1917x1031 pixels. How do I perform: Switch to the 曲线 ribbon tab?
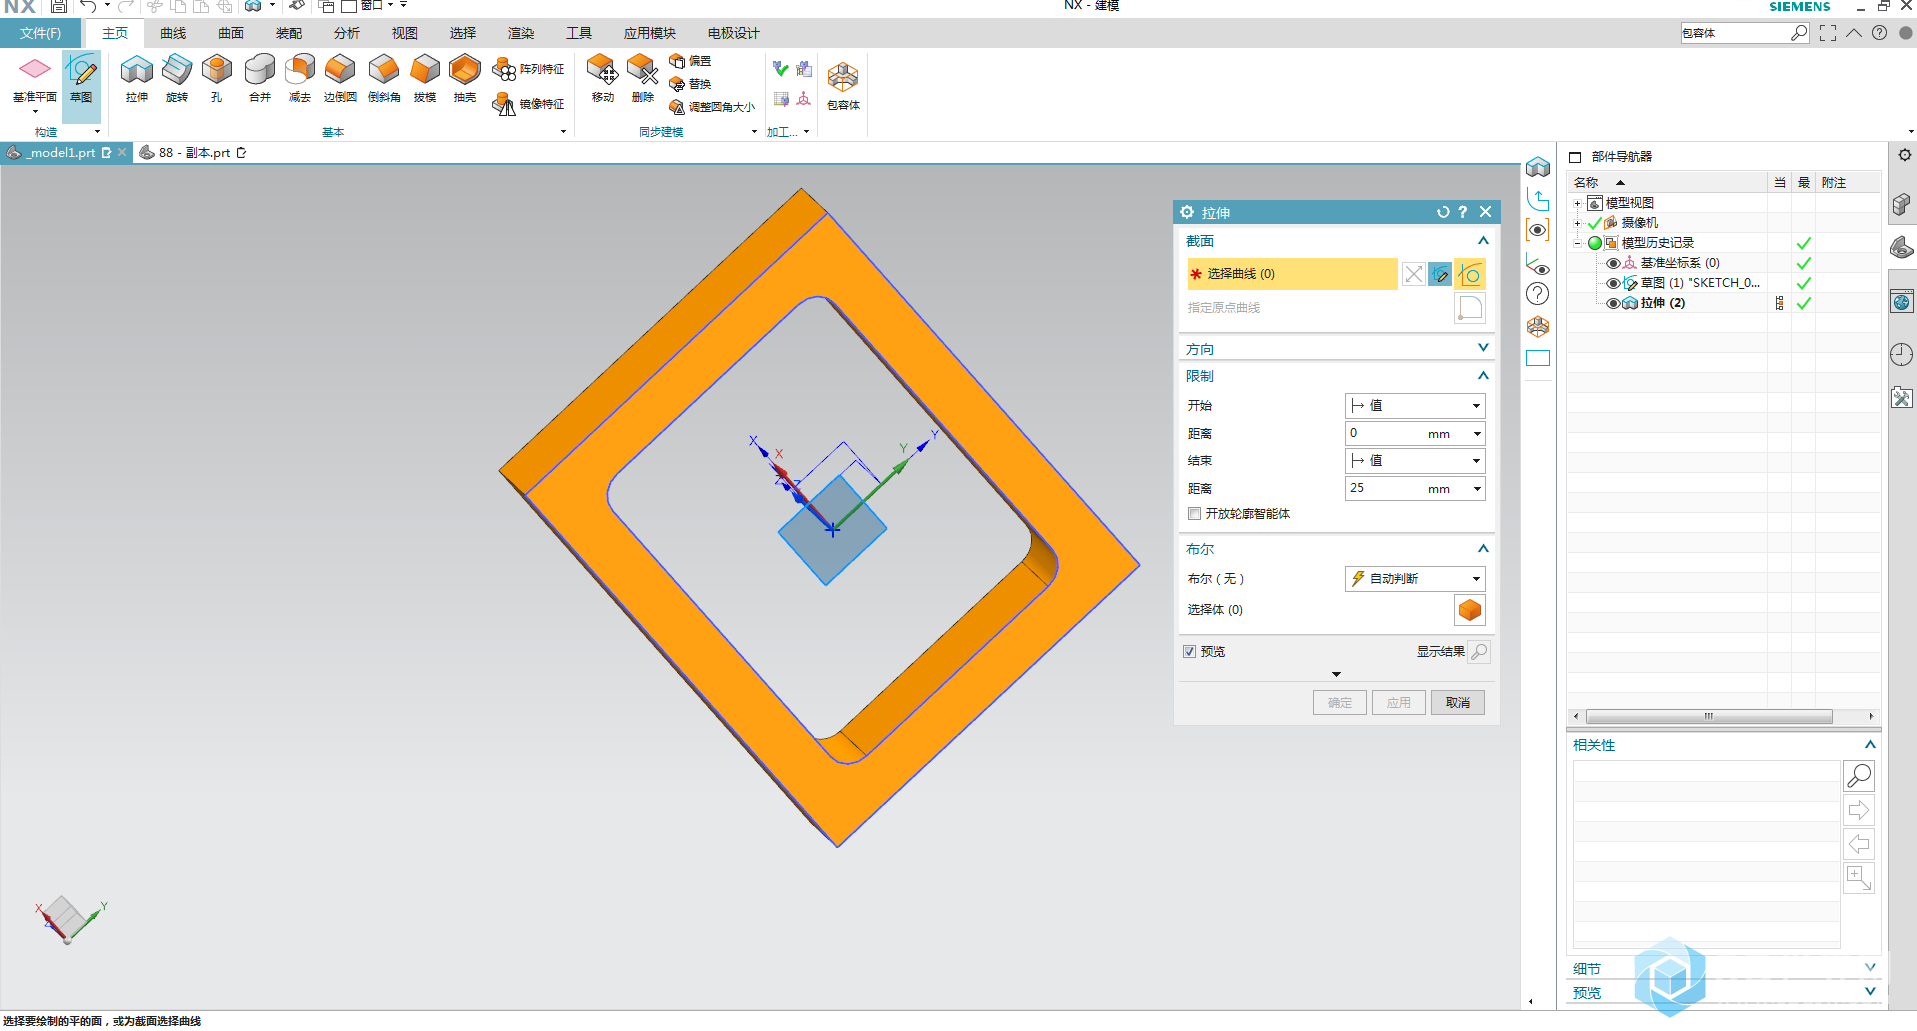(x=173, y=33)
